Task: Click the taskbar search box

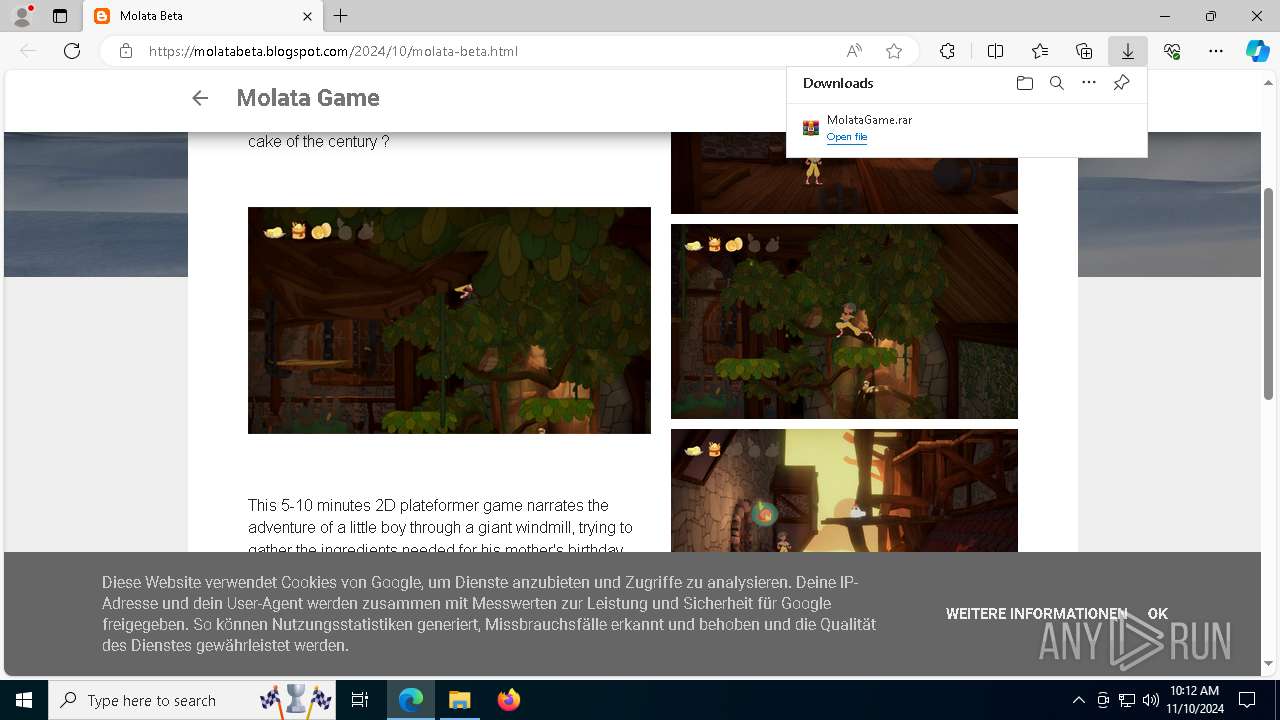Action: click(193, 700)
